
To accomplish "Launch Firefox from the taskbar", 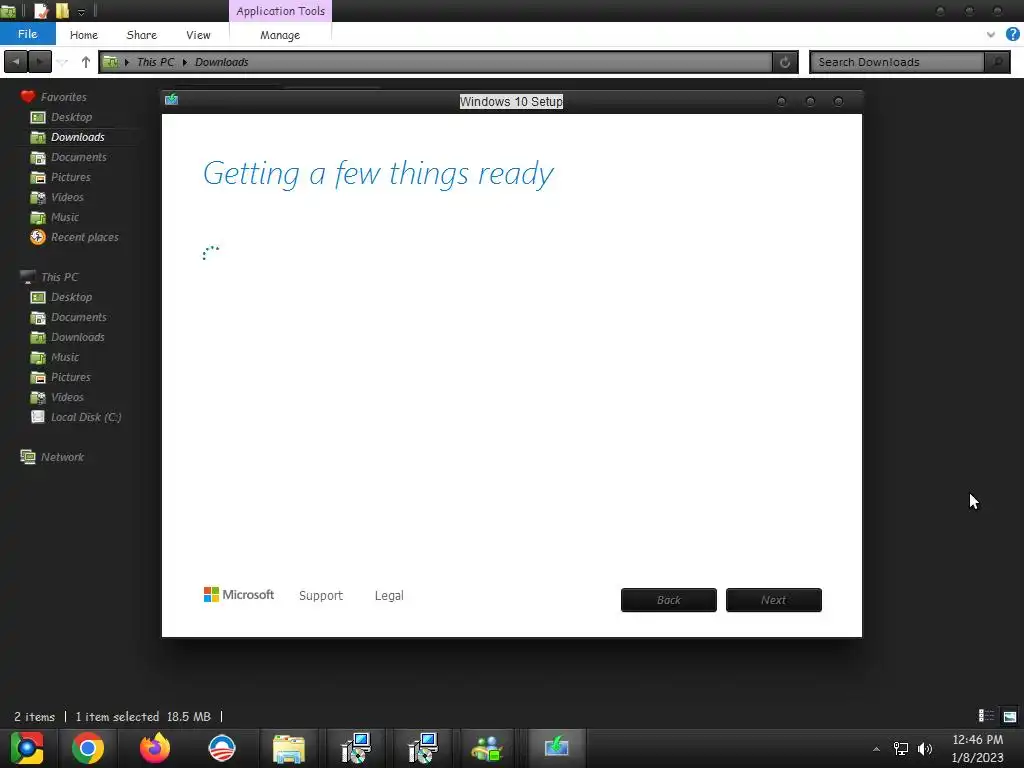I will click(x=155, y=748).
